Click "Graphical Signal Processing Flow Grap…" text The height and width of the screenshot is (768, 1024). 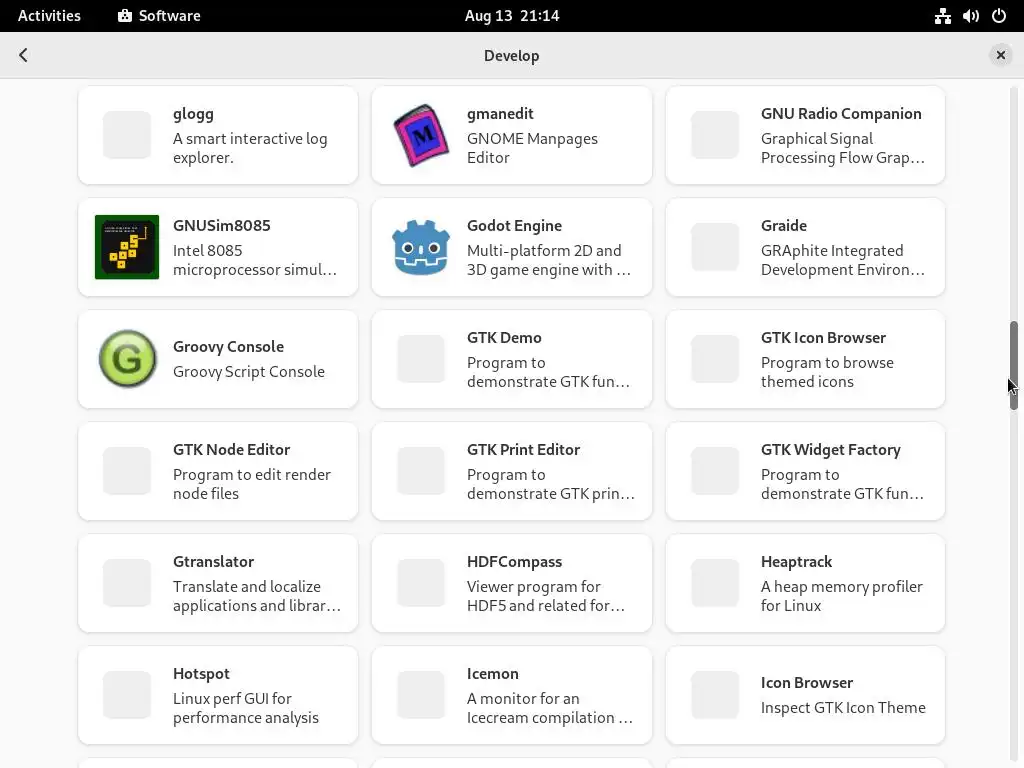pyautogui.click(x=842, y=148)
